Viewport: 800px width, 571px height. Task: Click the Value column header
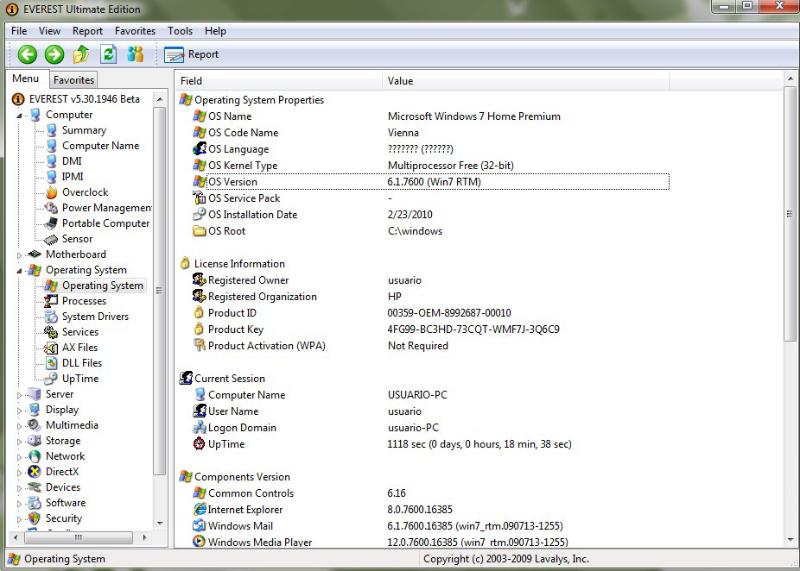[526, 81]
